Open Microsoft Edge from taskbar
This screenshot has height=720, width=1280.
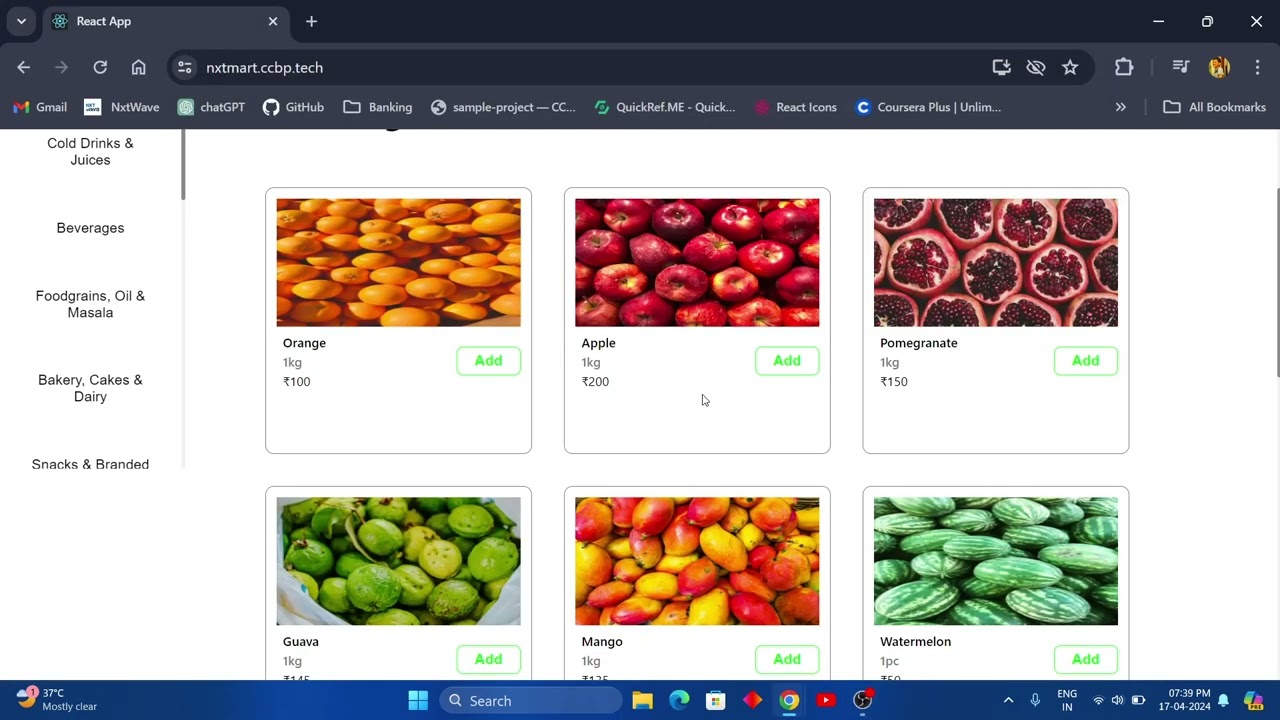pos(679,700)
